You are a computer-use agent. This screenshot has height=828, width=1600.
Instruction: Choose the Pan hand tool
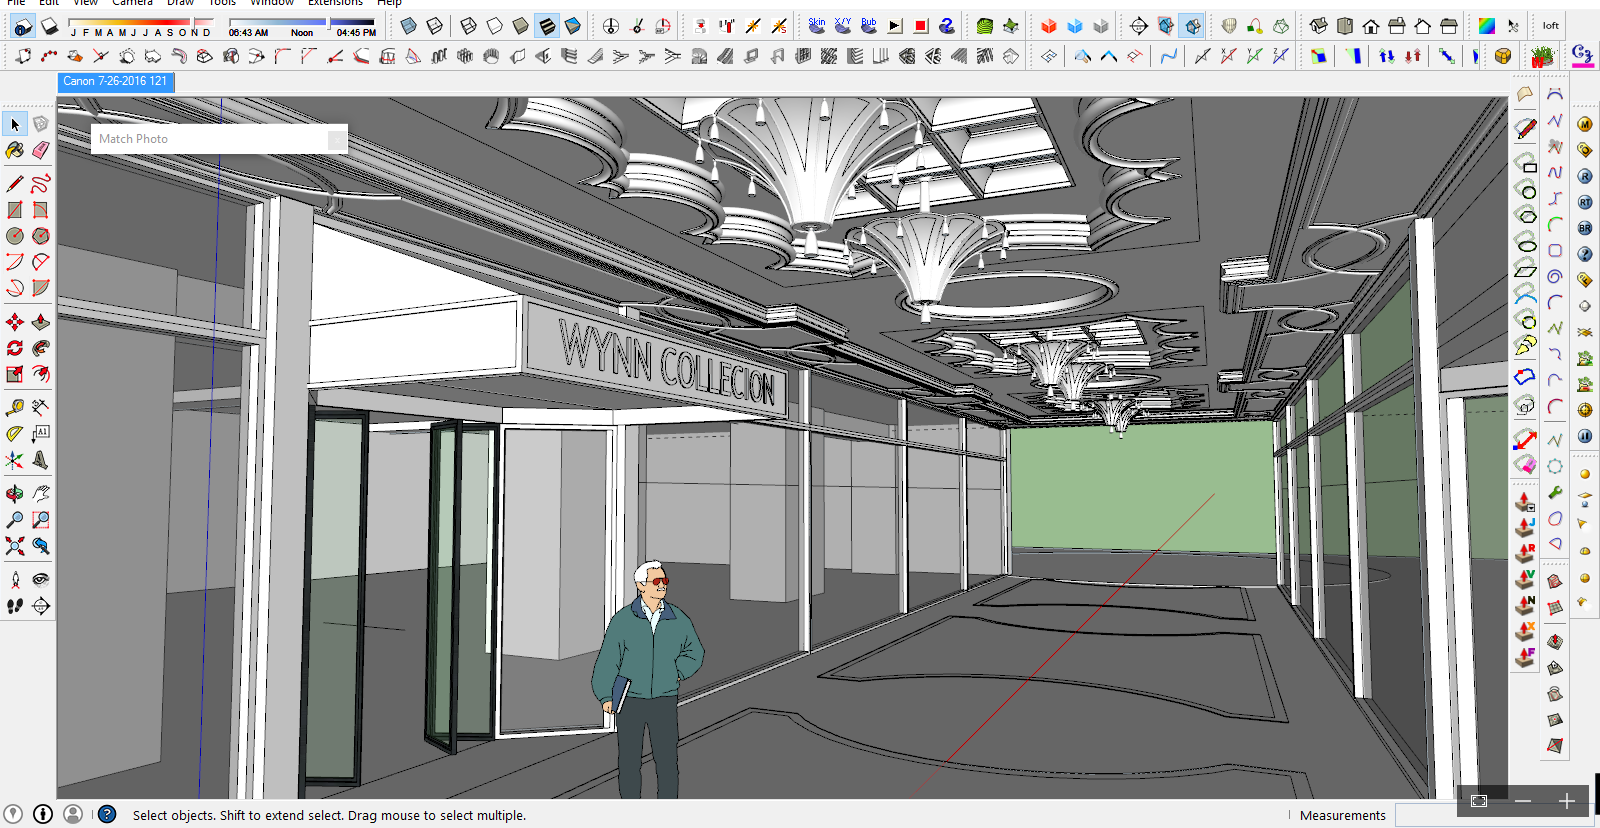coord(40,494)
